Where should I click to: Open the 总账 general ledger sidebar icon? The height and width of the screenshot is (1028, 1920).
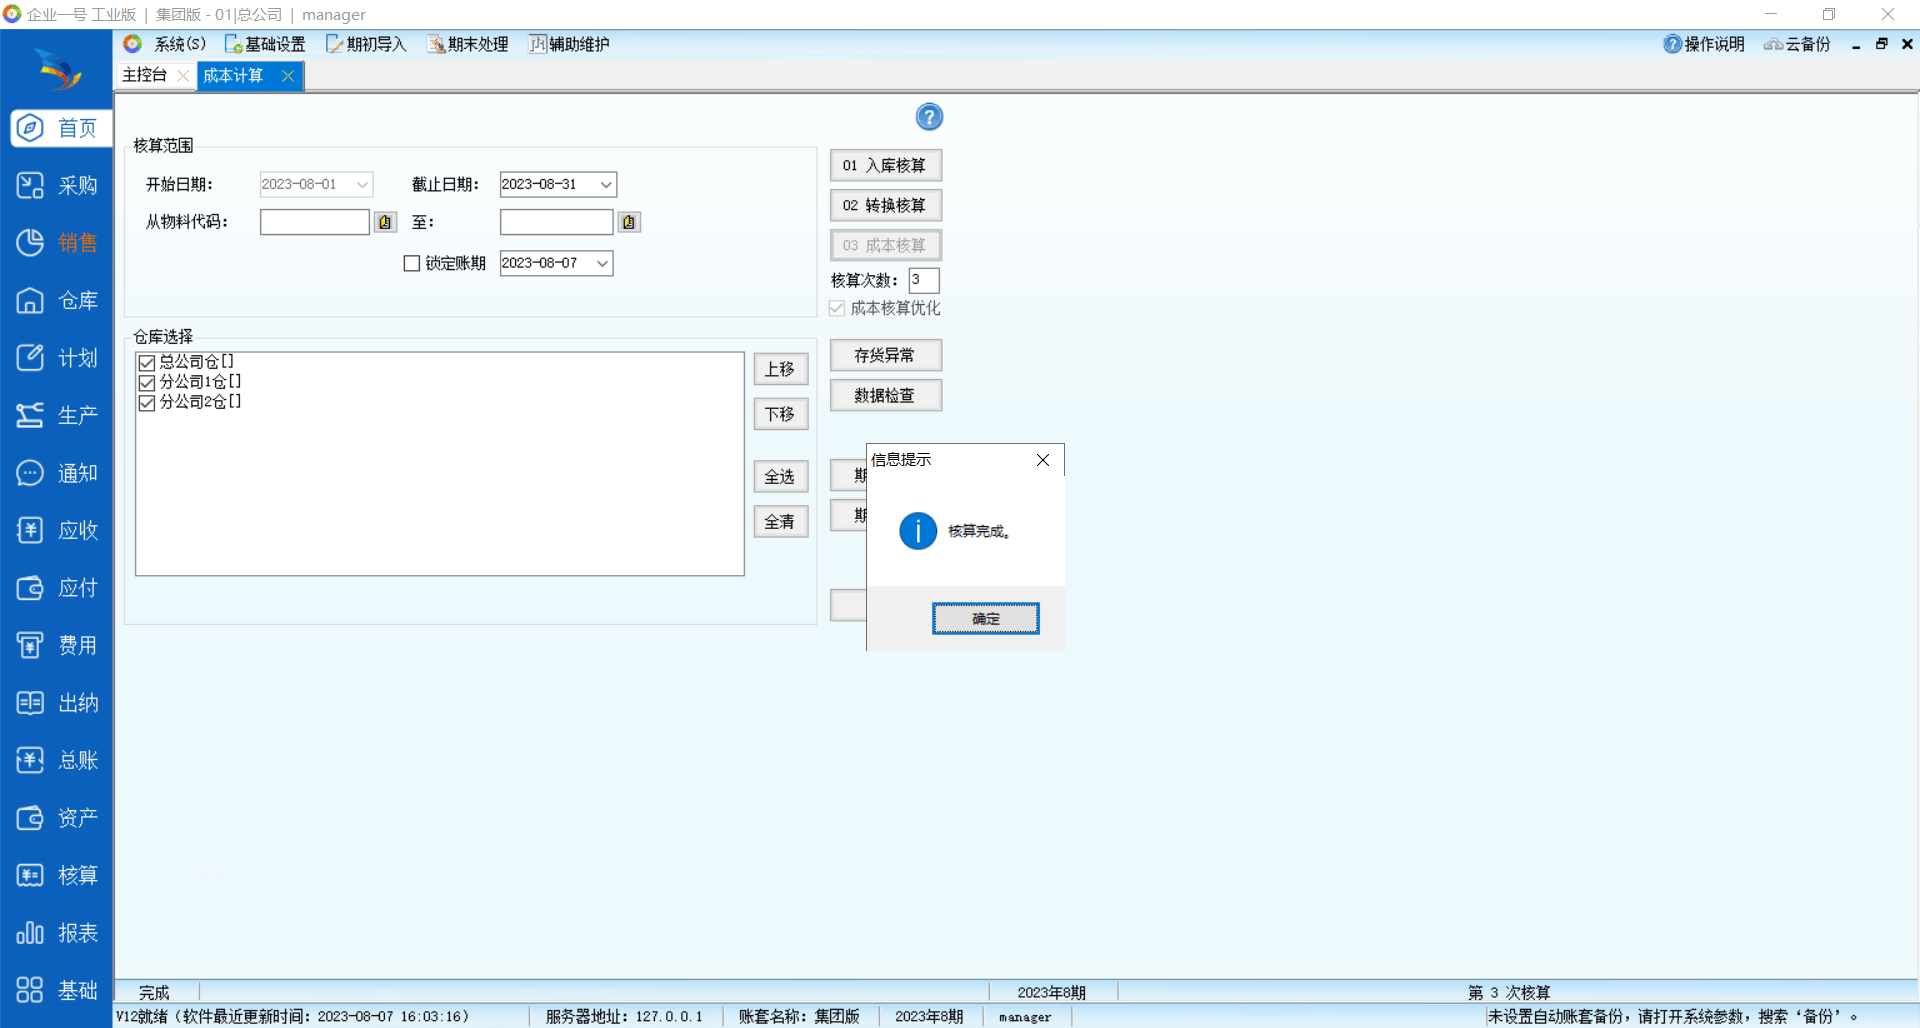coord(57,761)
